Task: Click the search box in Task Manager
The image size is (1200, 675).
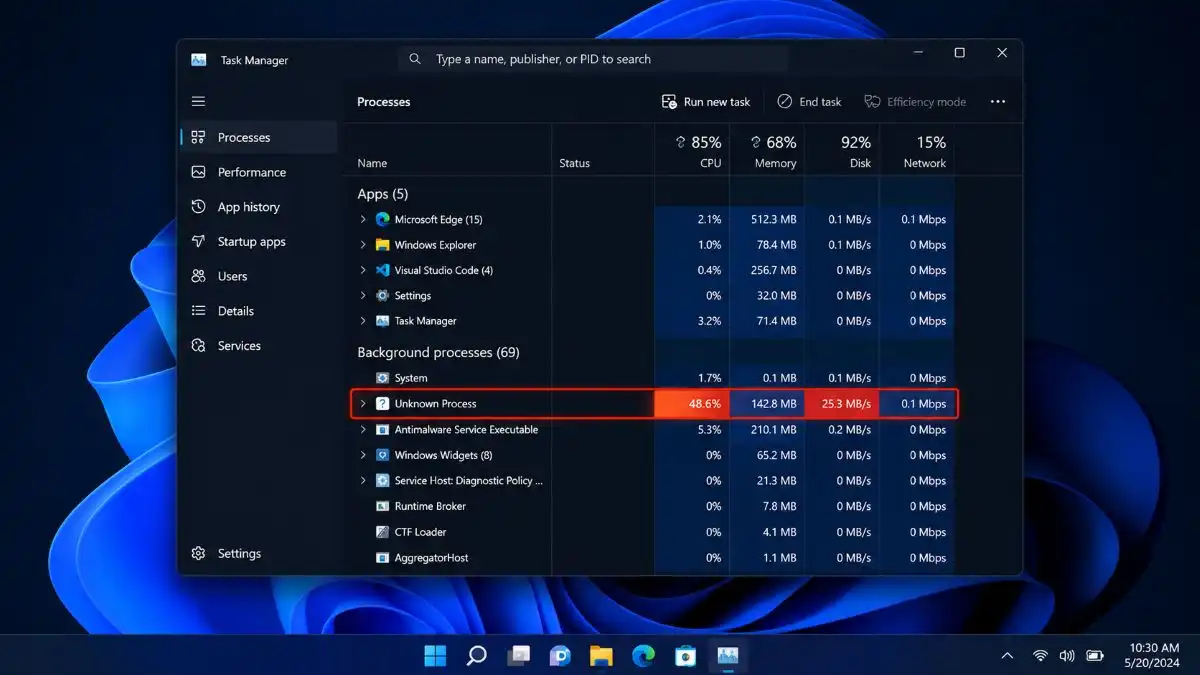Action: pyautogui.click(x=593, y=60)
